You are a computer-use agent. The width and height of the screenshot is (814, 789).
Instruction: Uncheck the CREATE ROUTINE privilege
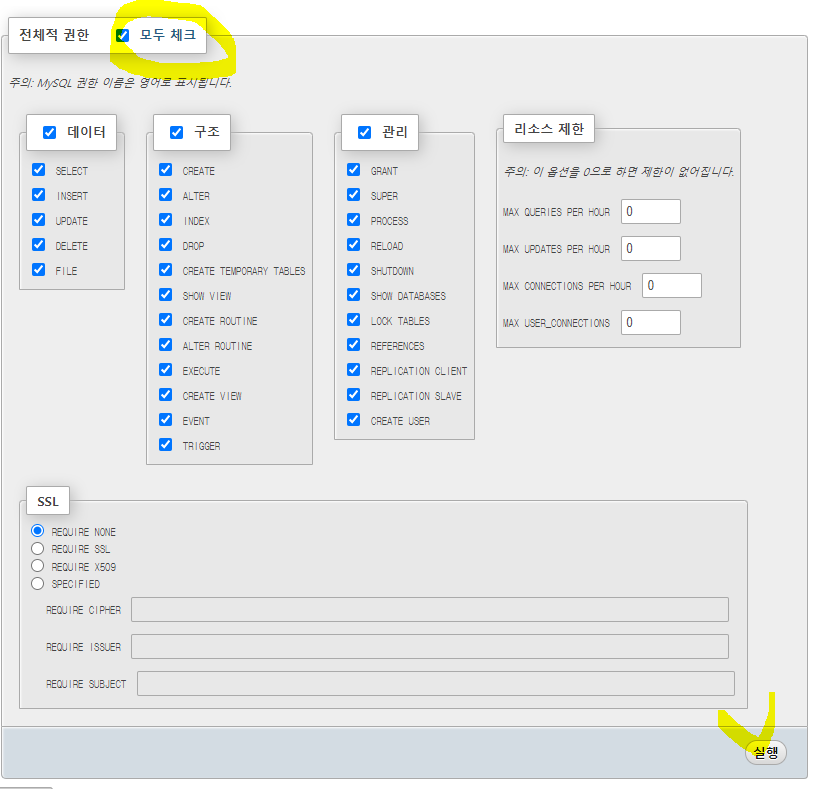(x=166, y=319)
